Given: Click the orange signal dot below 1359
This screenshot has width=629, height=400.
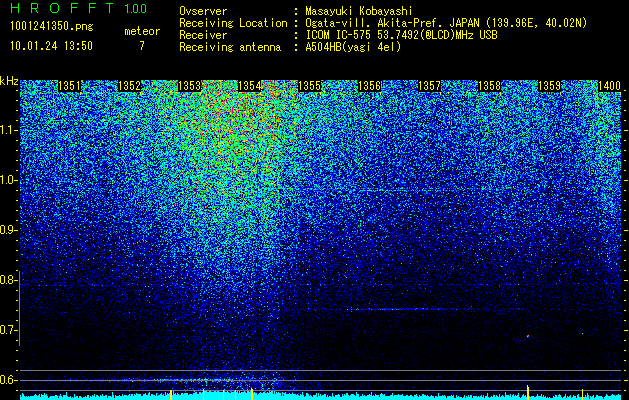Looking at the screenshot, I should tap(528, 336).
